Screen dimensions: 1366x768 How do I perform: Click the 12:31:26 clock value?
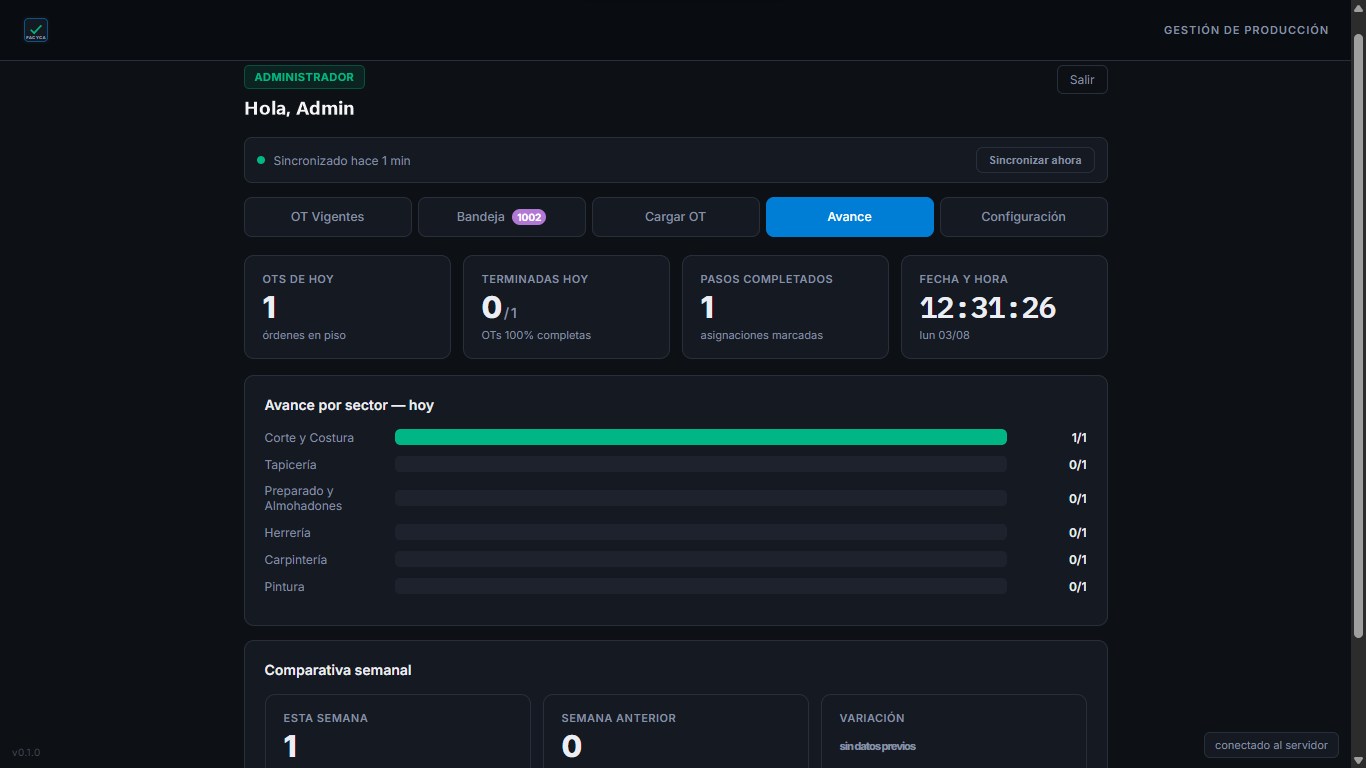point(988,307)
